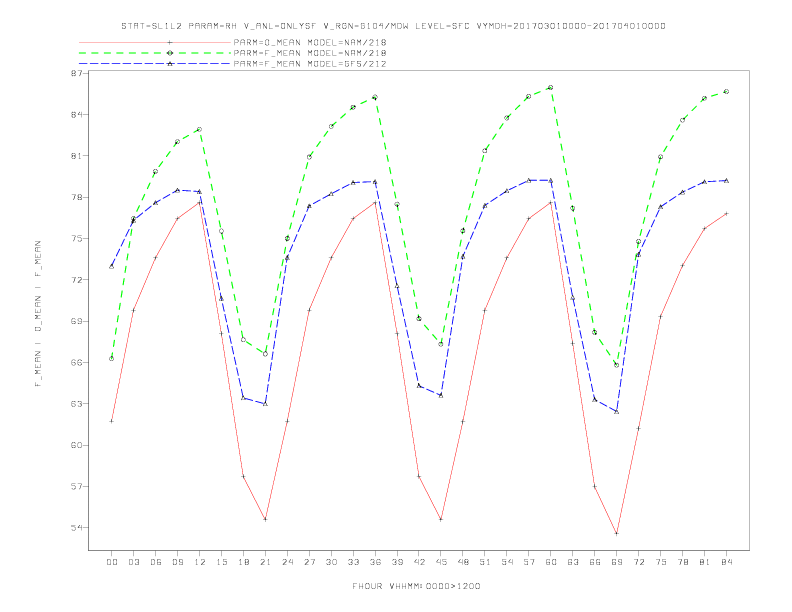This screenshot has height=612, width=792.
Task: Click the 75 forecast hour label on the x-axis
Action: [x=661, y=562]
